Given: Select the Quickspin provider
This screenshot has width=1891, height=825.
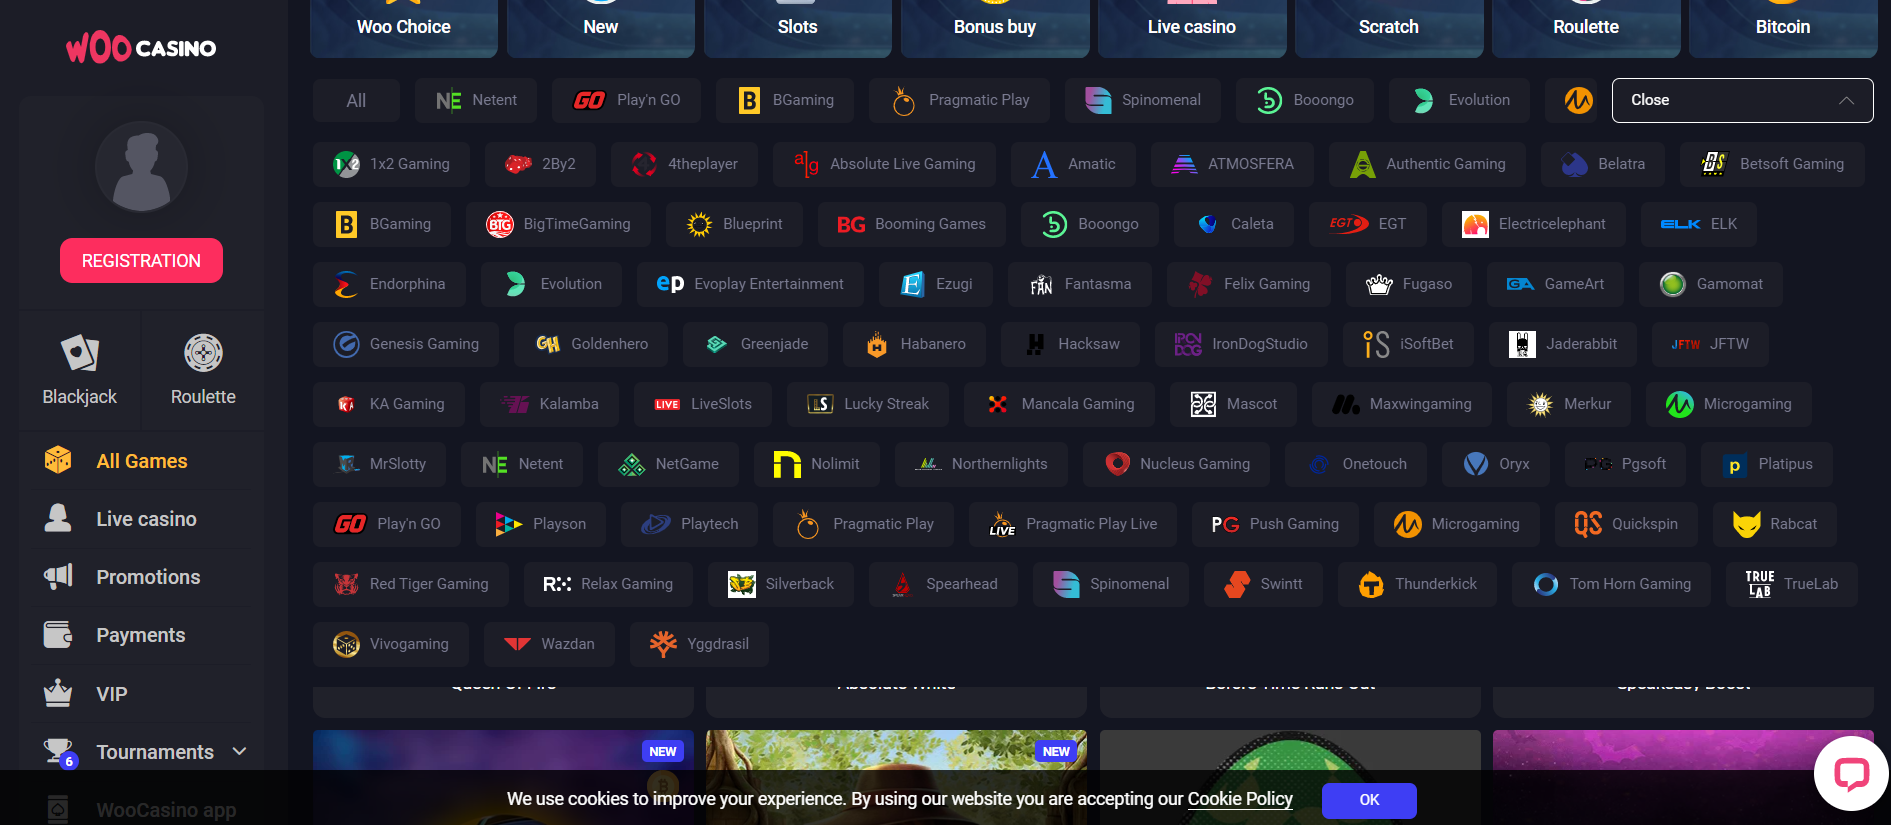Looking at the screenshot, I should [x=1626, y=524].
